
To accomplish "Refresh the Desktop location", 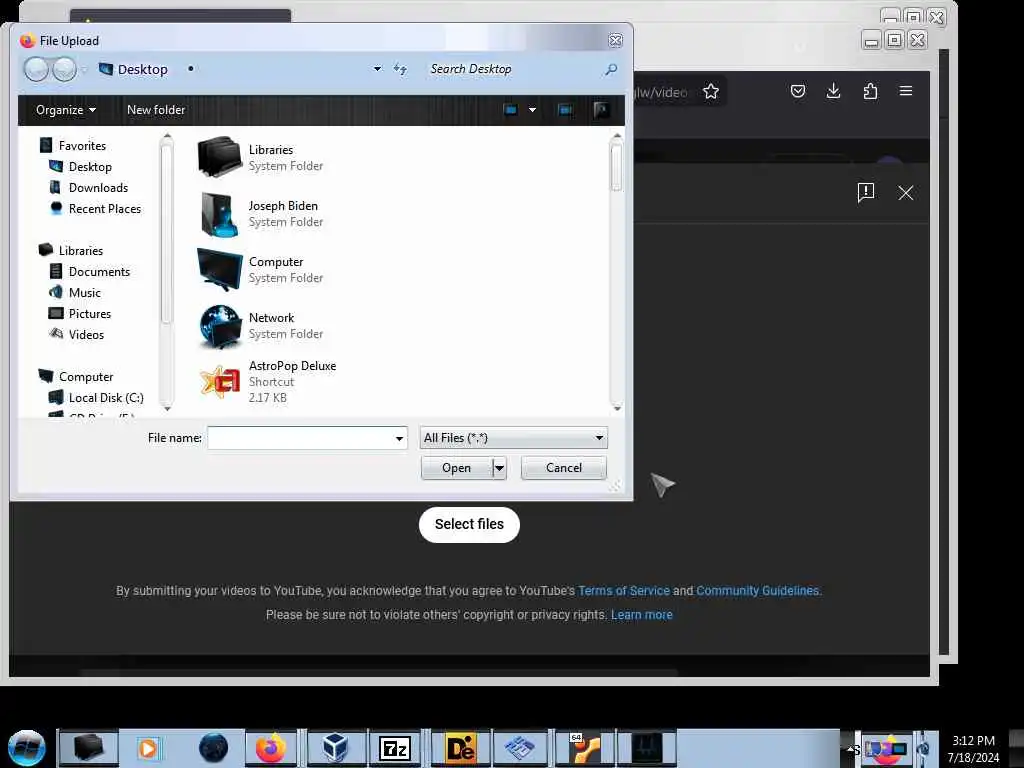I will click(x=400, y=69).
